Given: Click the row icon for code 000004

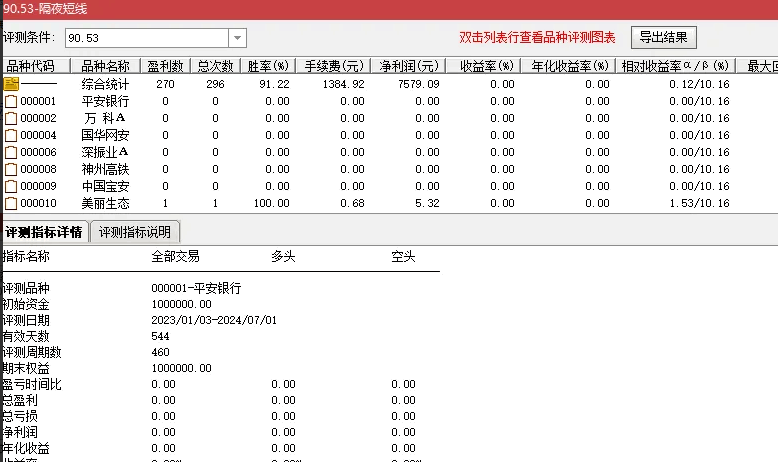Looking at the screenshot, I should click(x=11, y=135).
